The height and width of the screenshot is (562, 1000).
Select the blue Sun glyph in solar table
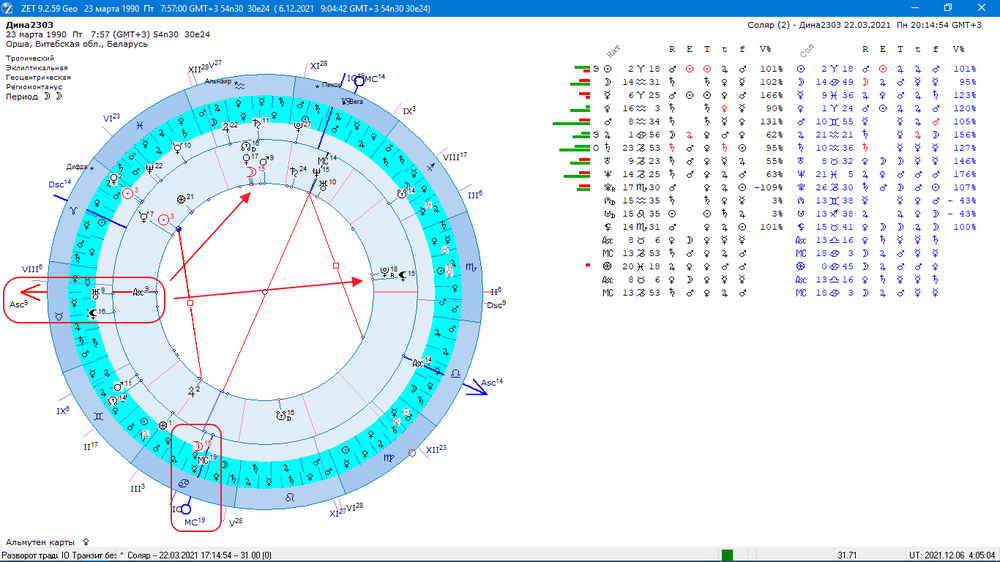point(801,69)
